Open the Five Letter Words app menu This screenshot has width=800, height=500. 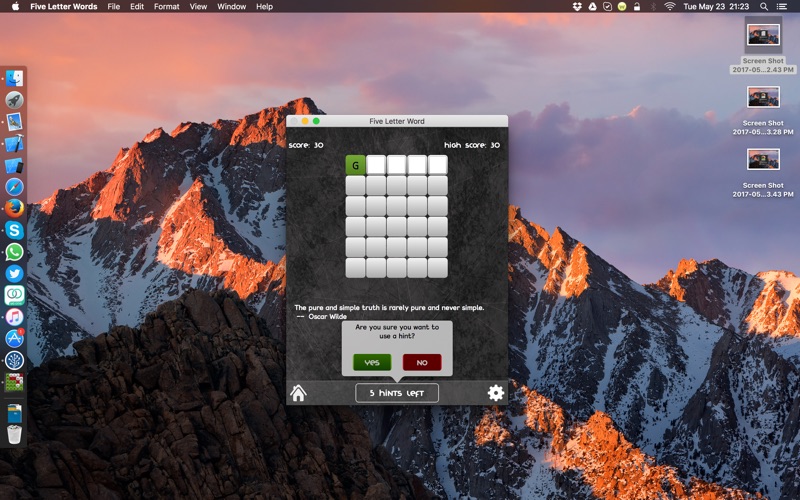[x=64, y=7]
